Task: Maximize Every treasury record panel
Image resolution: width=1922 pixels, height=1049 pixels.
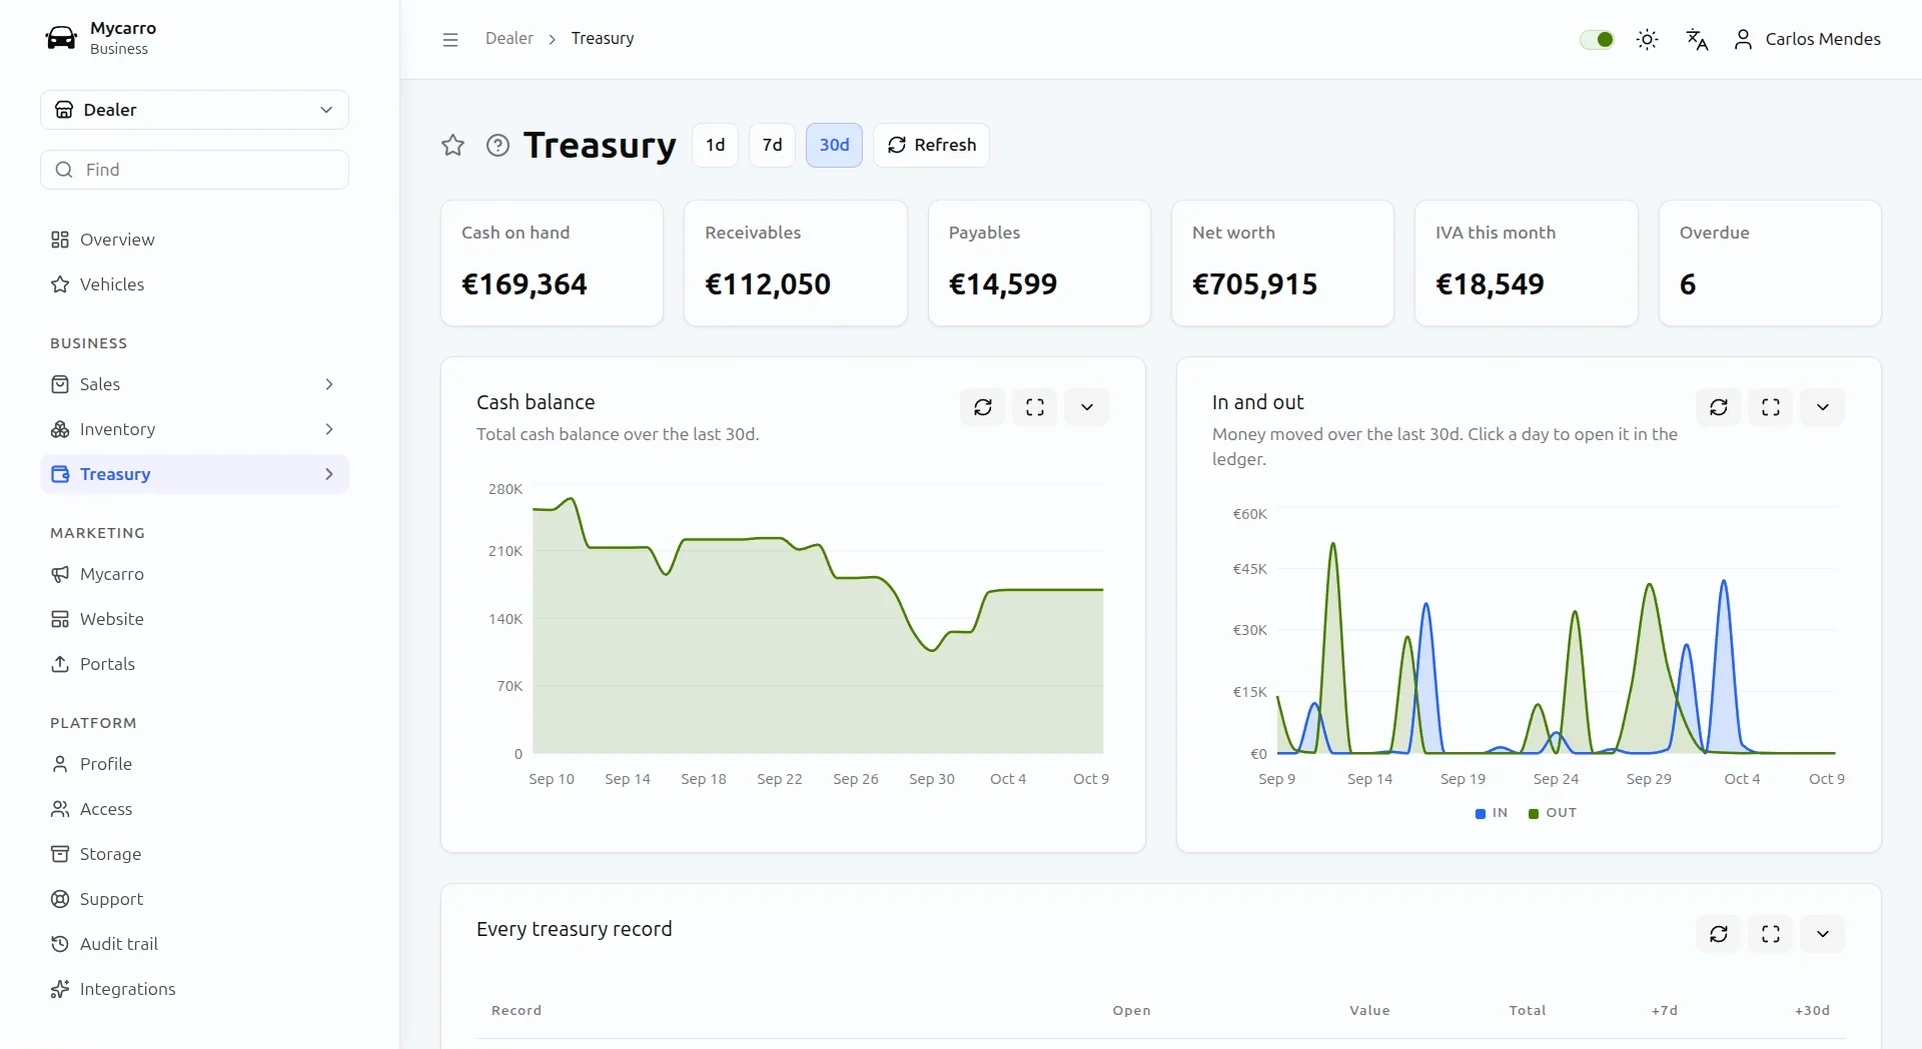Action: (1771, 934)
